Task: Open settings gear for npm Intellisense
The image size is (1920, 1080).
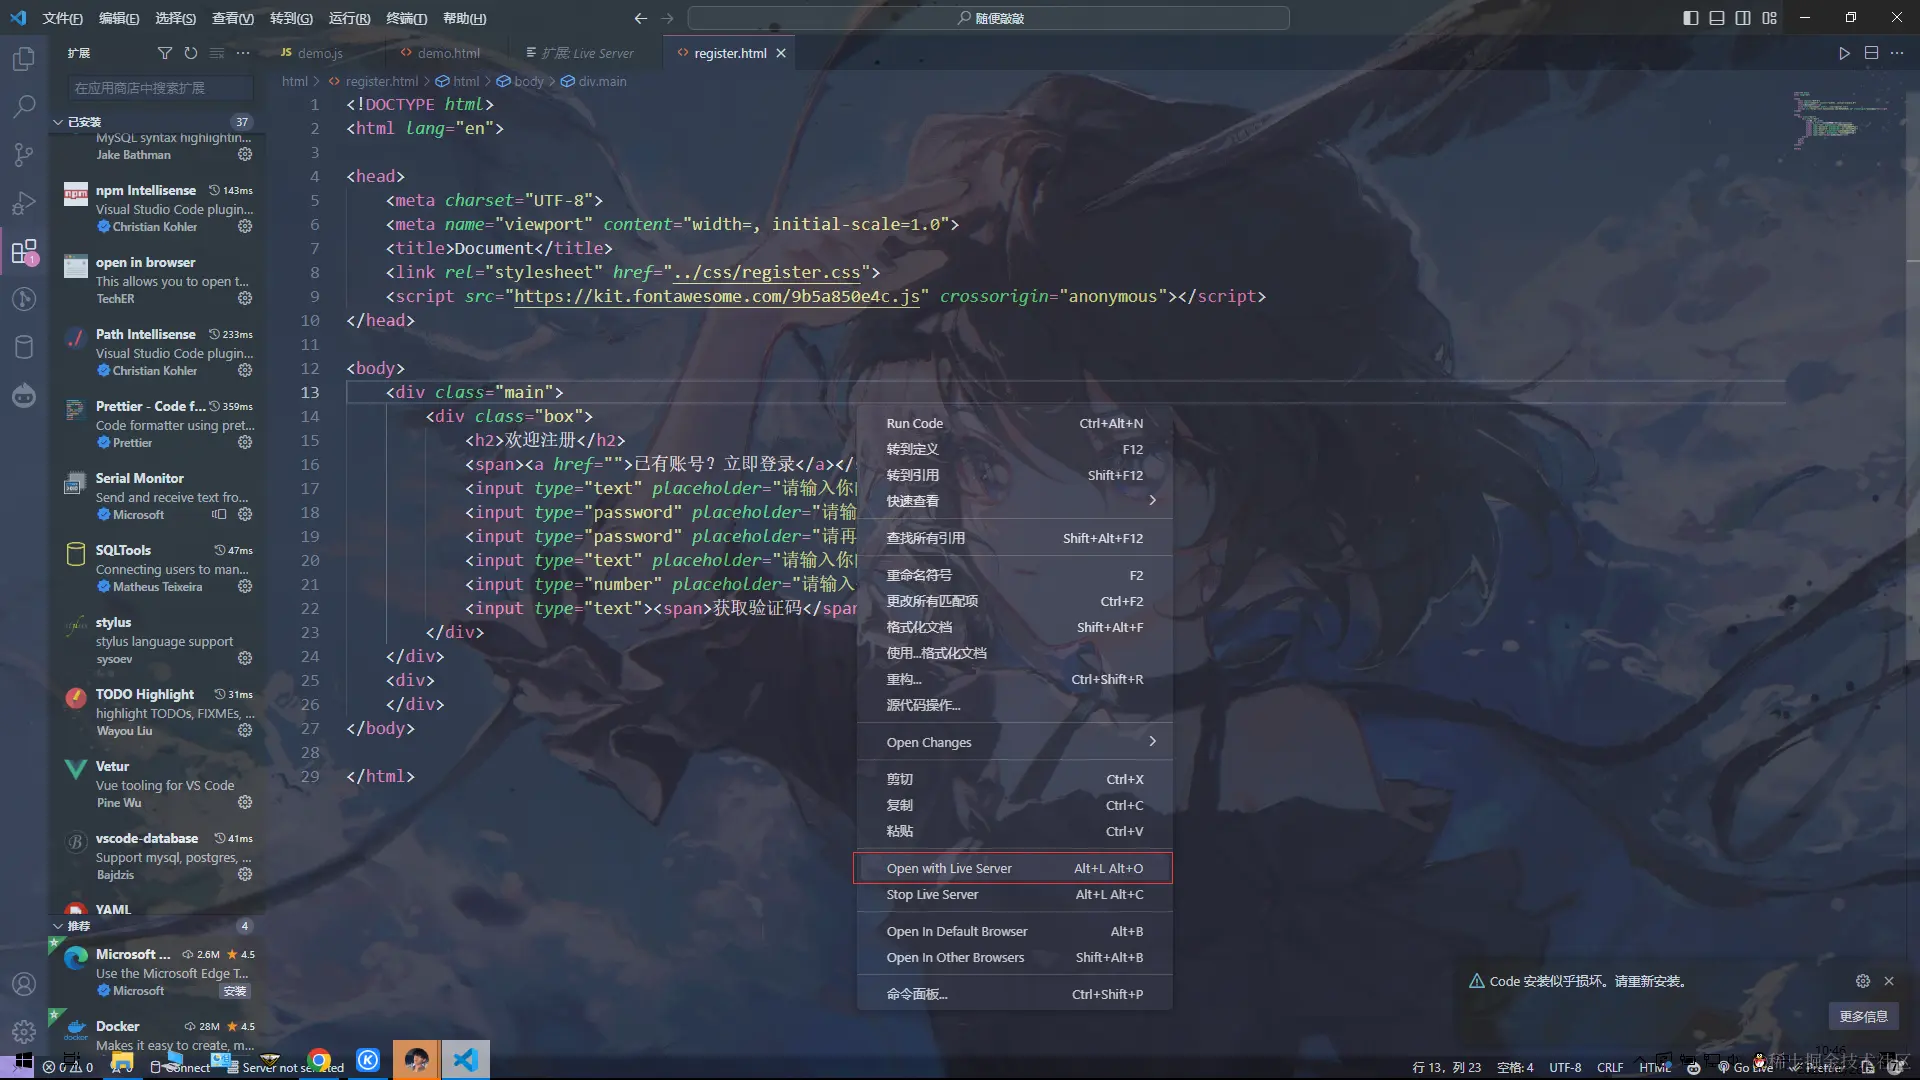Action: click(245, 227)
